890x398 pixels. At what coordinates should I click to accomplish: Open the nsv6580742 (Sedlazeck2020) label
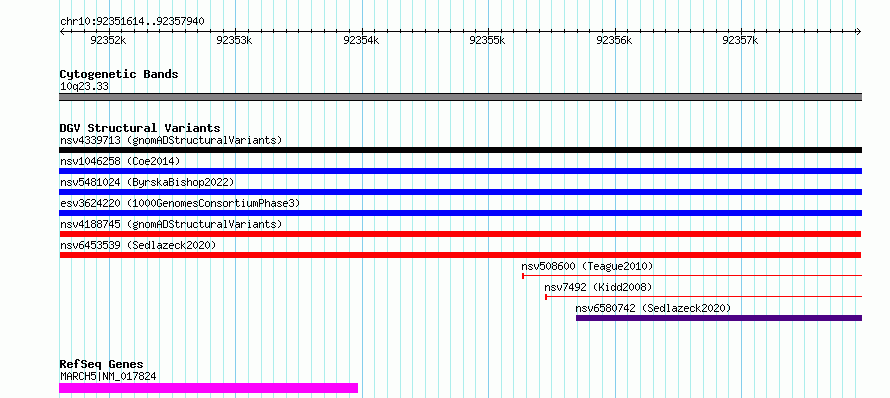(653, 308)
